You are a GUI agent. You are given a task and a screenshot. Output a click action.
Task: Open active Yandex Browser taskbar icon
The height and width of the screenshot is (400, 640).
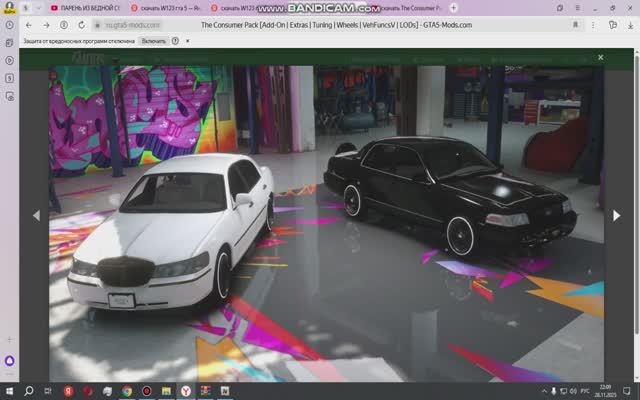(x=186, y=391)
